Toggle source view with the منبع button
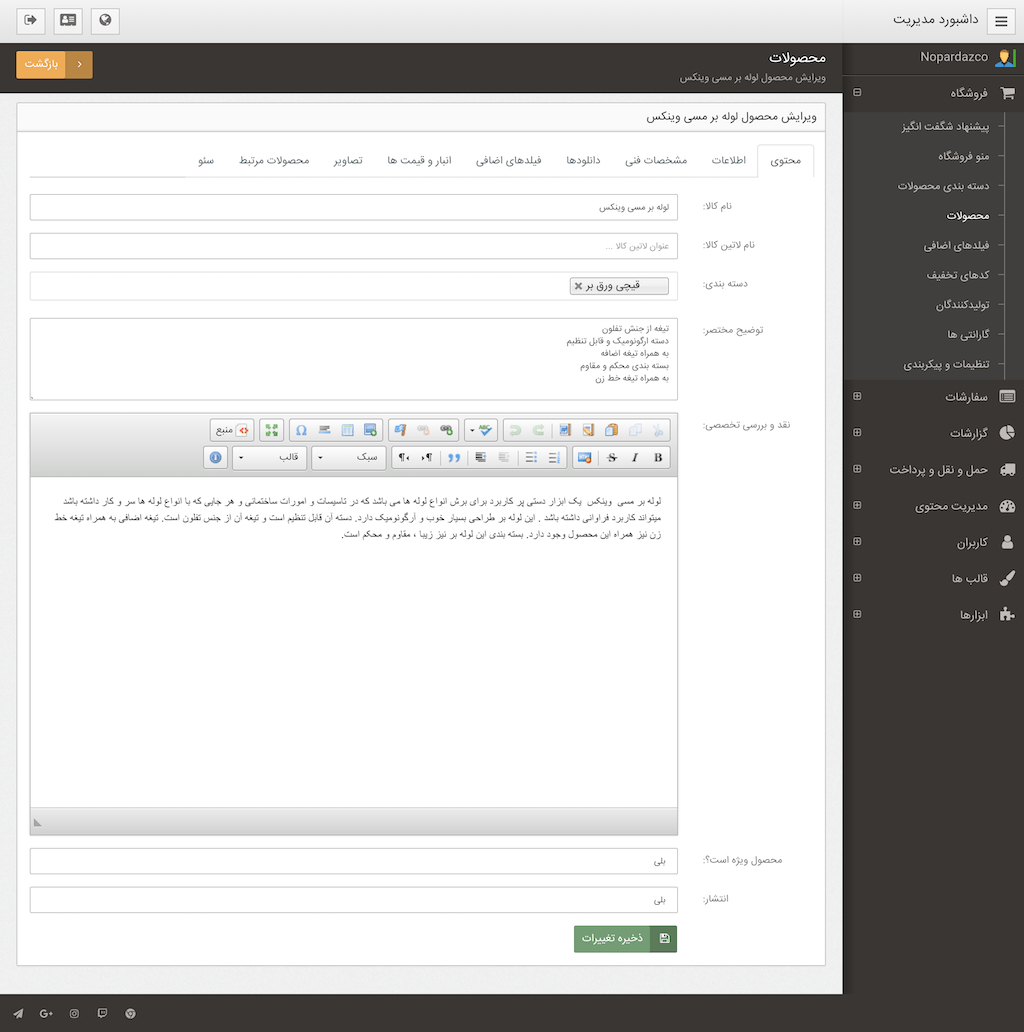The image size is (1024, 1032). (x=232, y=430)
